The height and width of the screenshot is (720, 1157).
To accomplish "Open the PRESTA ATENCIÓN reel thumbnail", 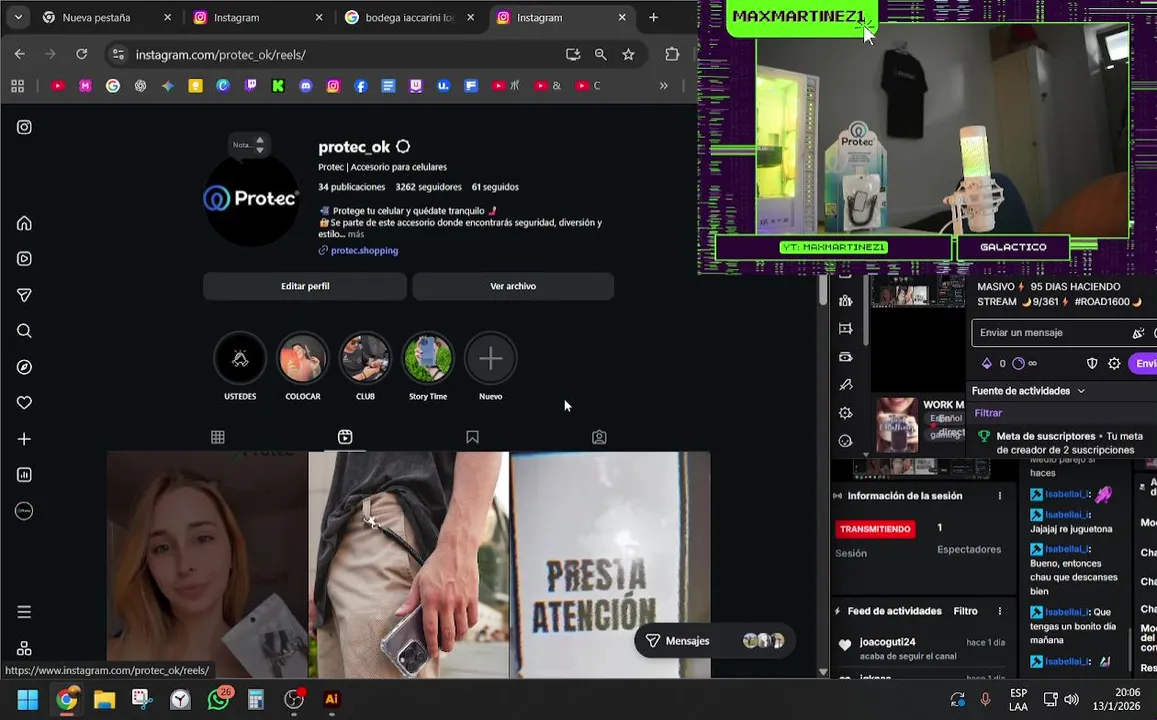I will click(610, 565).
